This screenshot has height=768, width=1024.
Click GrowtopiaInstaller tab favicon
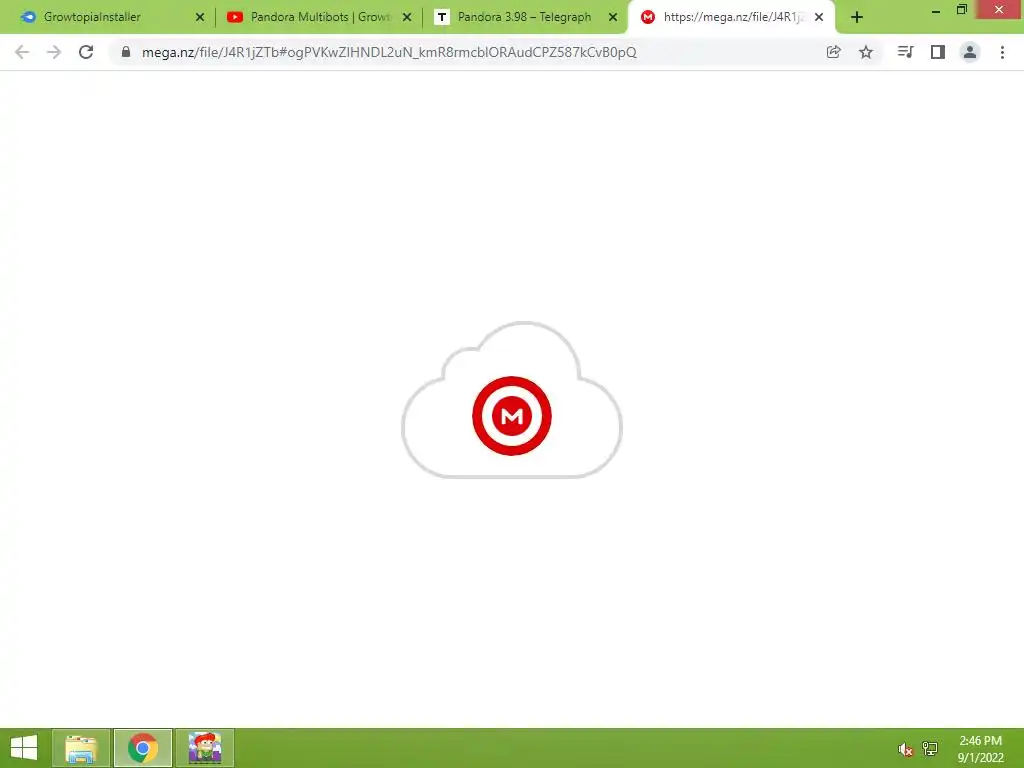pos(28,18)
